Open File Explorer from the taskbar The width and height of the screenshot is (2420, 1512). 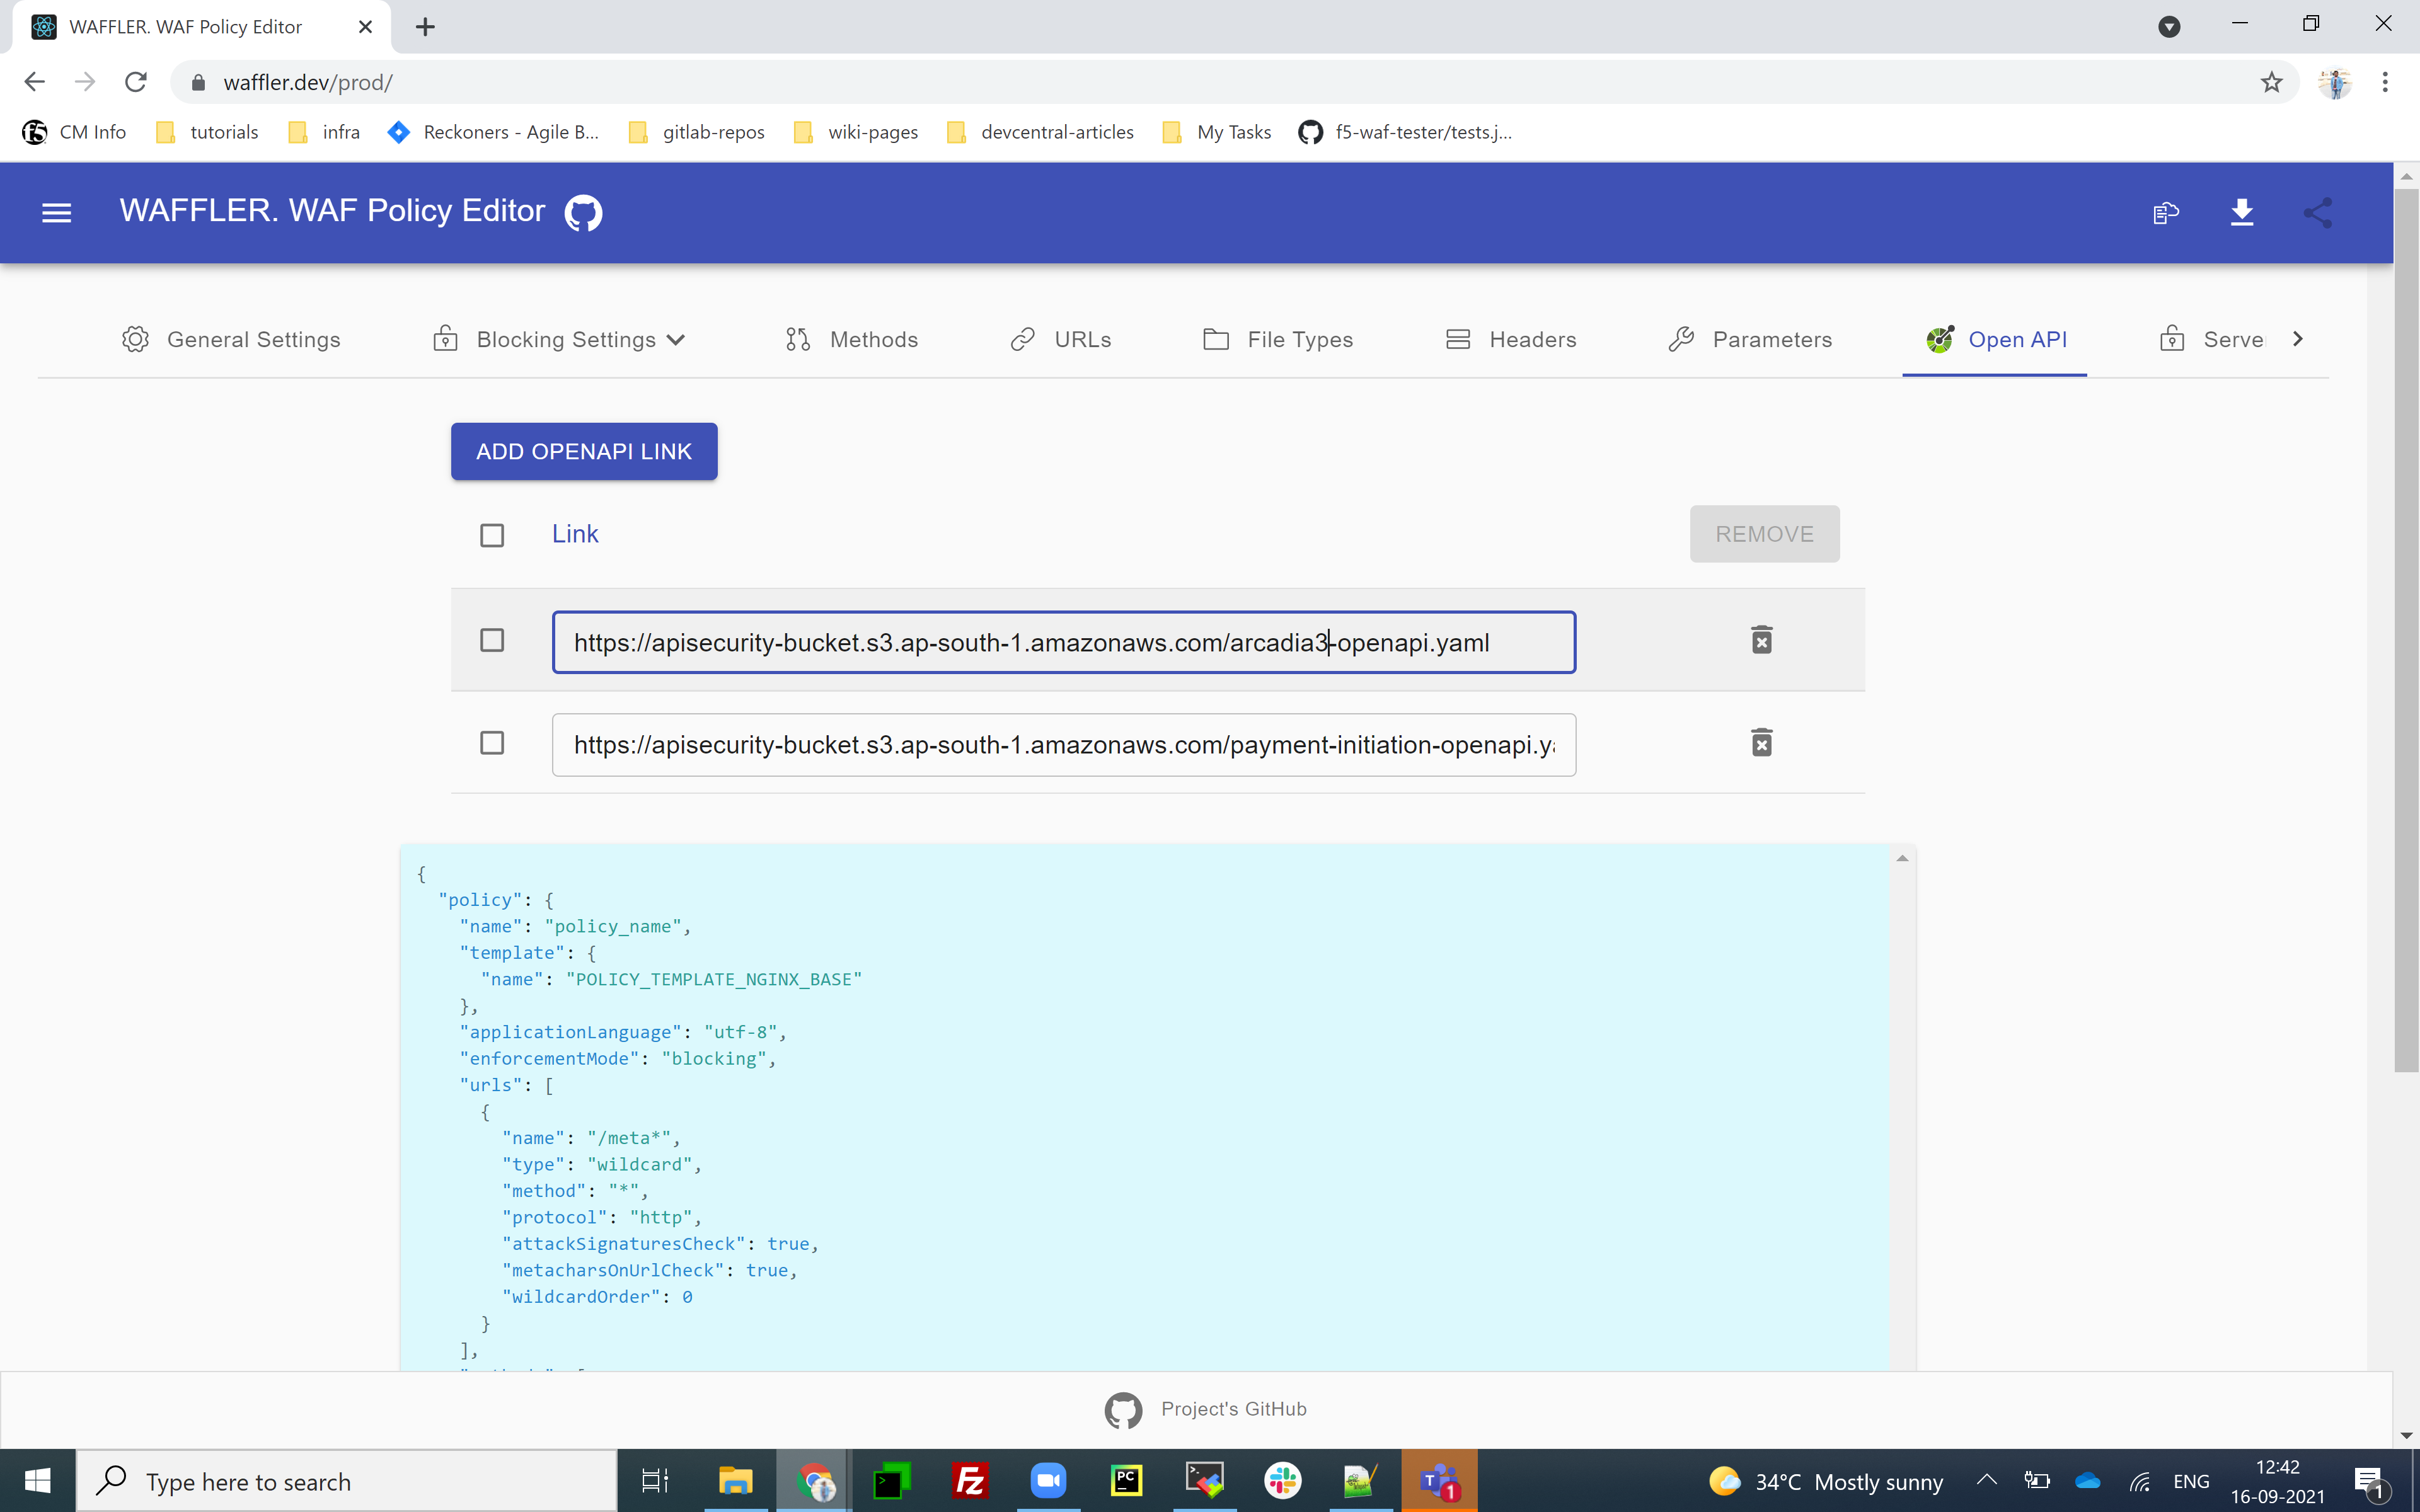coord(736,1481)
